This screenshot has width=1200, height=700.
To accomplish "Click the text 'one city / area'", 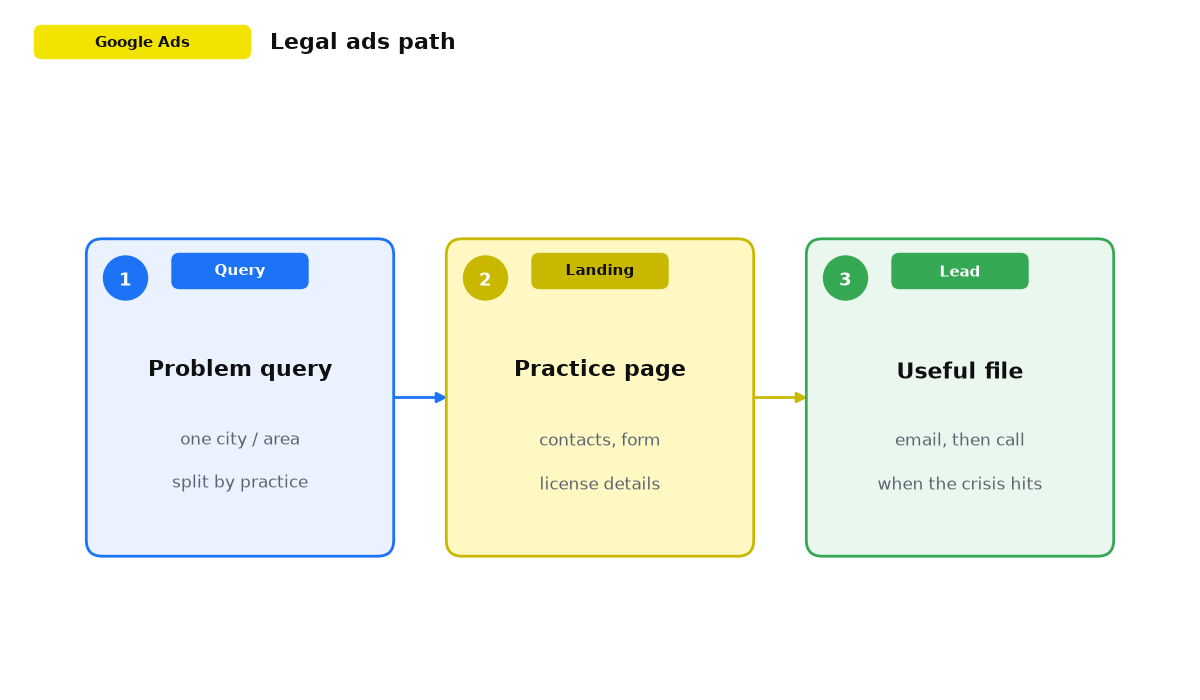I will pyautogui.click(x=240, y=439).
